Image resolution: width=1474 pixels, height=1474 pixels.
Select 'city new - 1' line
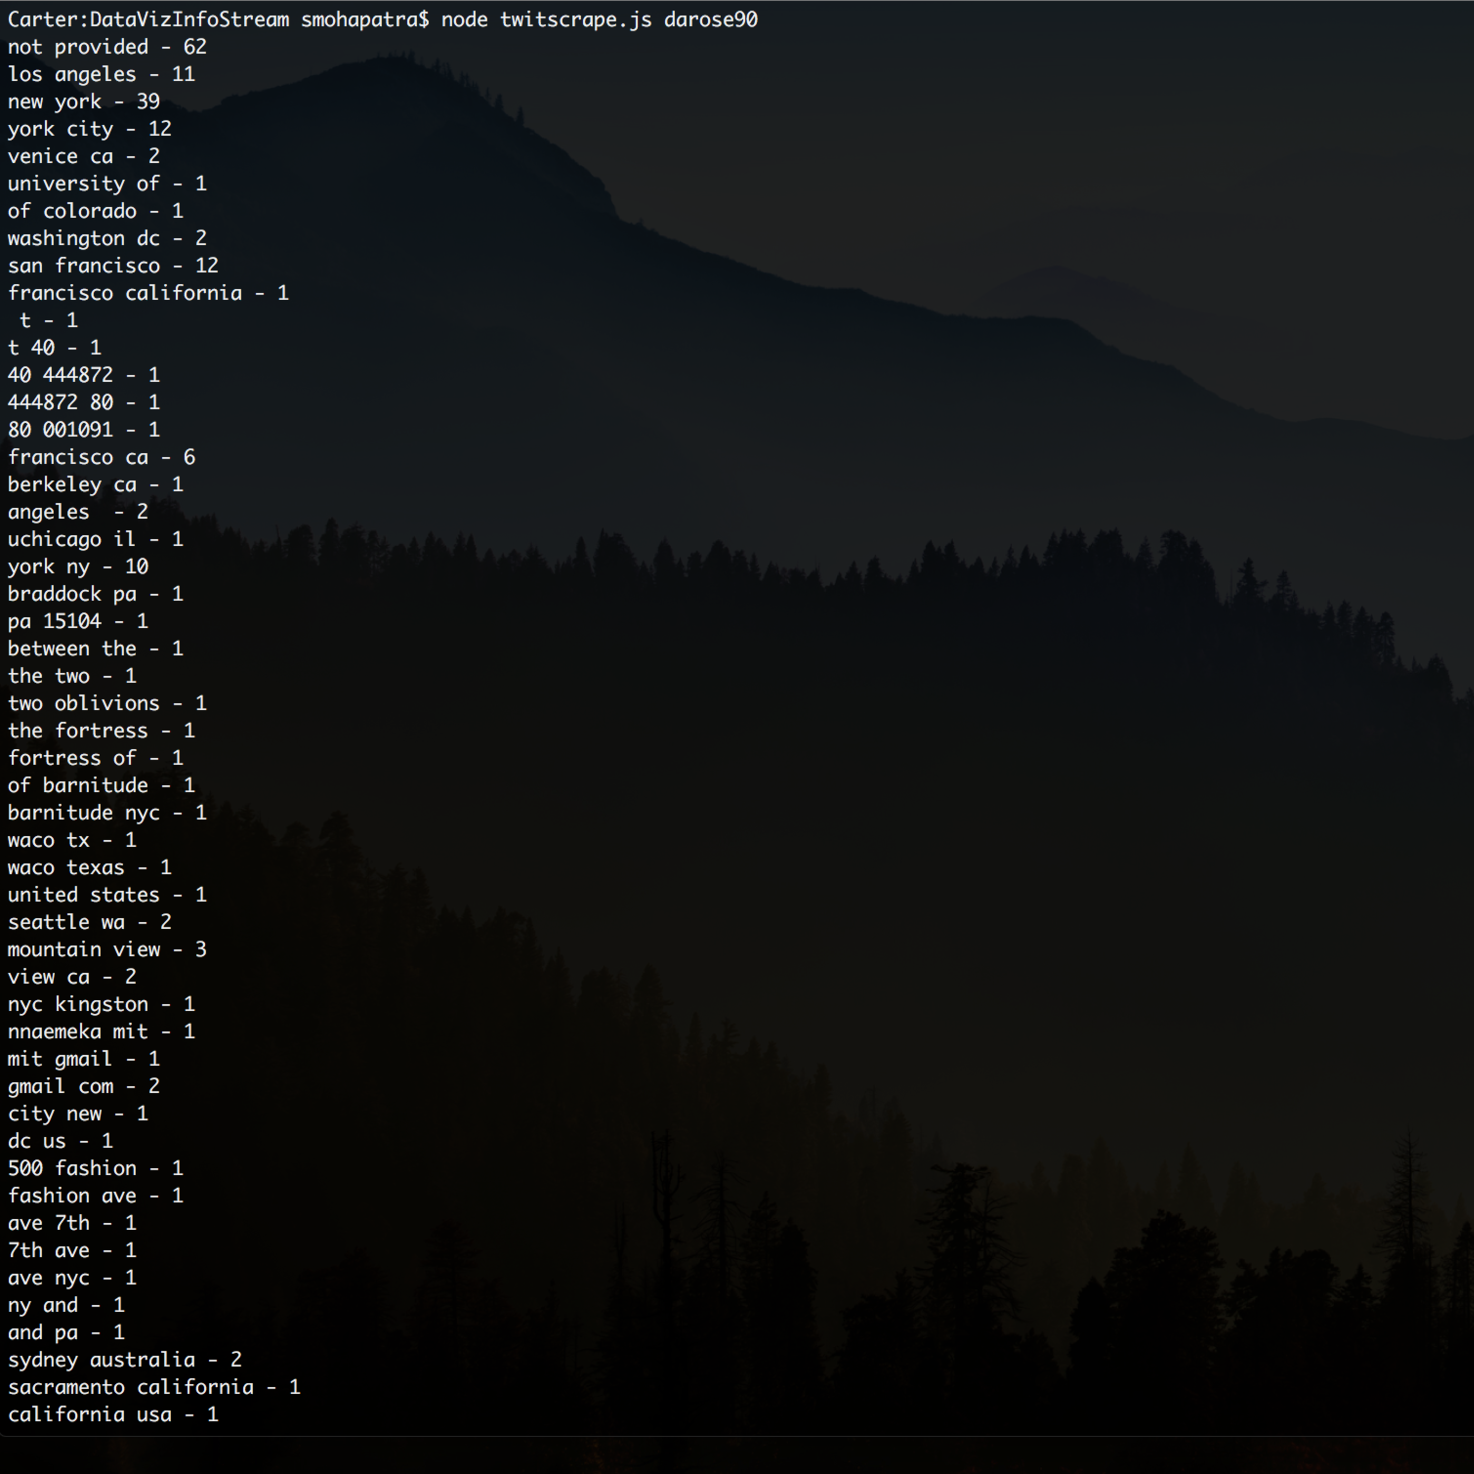click(78, 1114)
